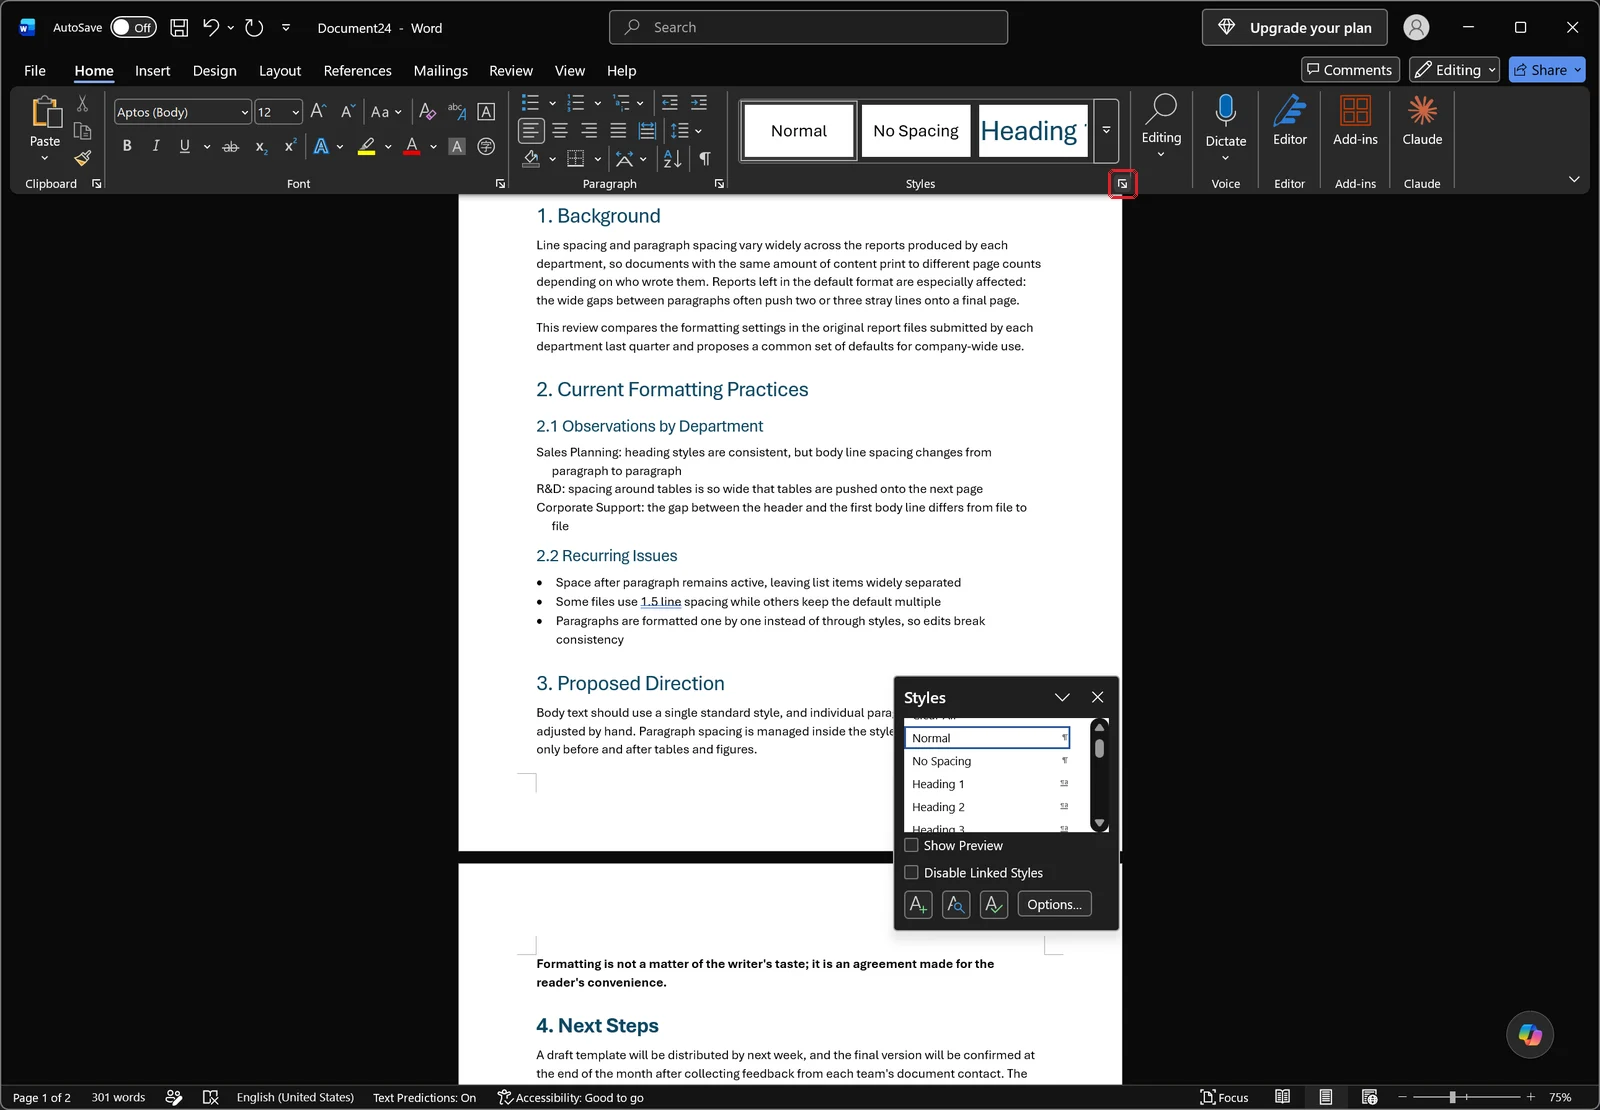
Task: Click the Comments button
Action: click(x=1350, y=70)
